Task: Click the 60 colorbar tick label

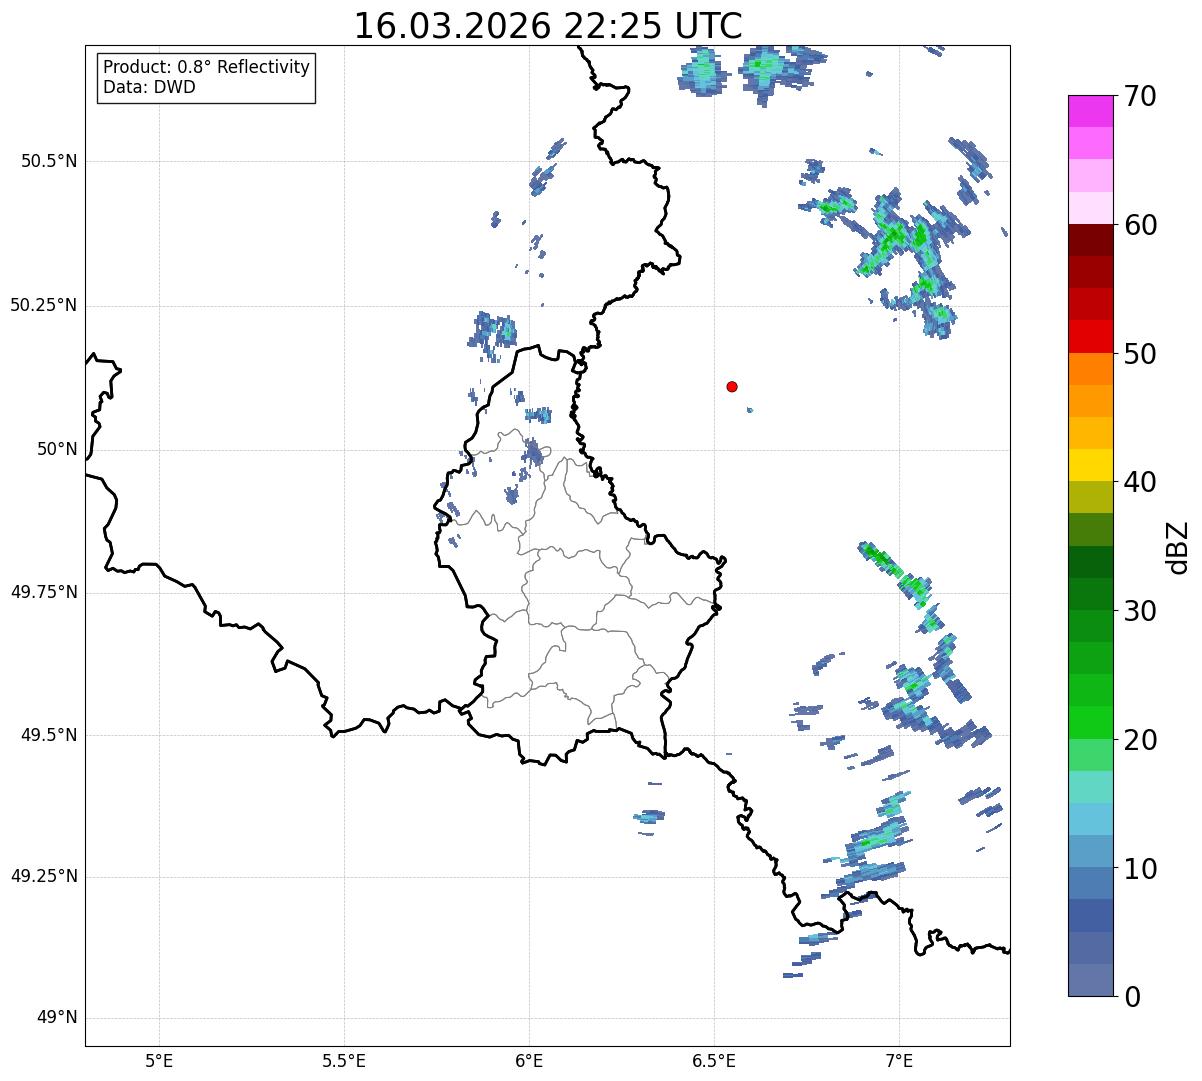Action: coord(1140,225)
